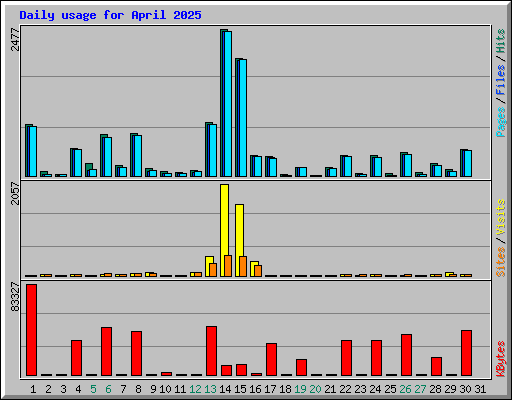Click the 'Visits' legend label
512x400 pixels.
pyautogui.click(x=500, y=217)
